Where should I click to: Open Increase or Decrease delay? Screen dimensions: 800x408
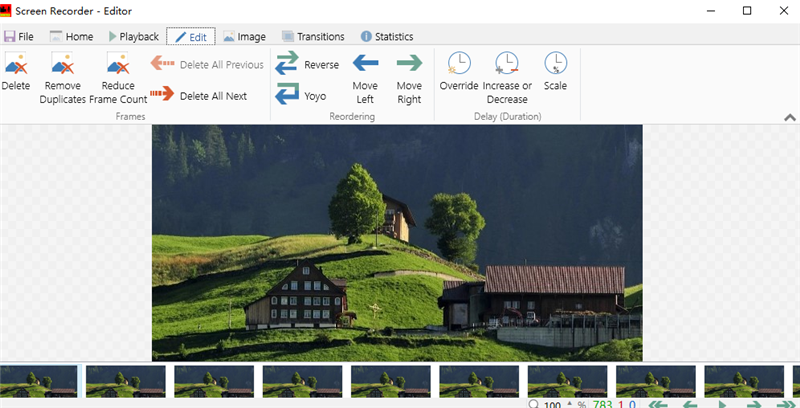(507, 78)
